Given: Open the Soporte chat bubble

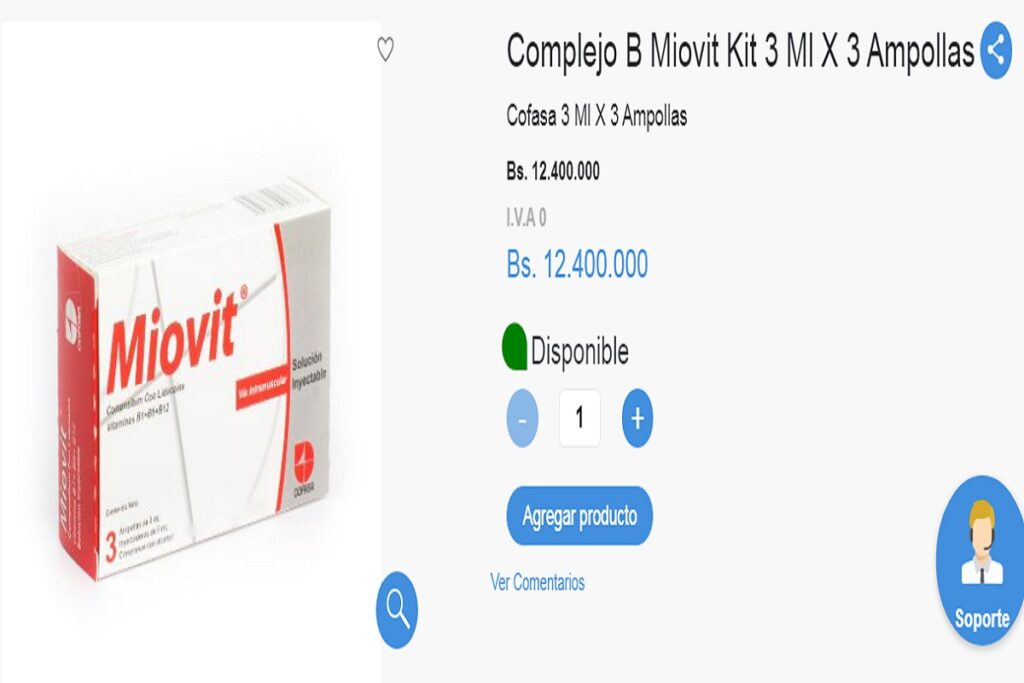Looking at the screenshot, I should point(980,560).
